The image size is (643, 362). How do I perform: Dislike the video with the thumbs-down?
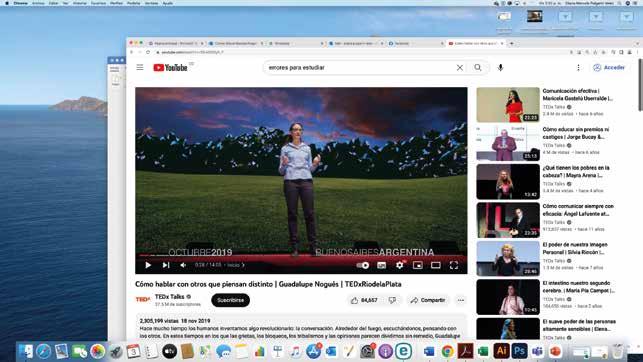coord(392,301)
